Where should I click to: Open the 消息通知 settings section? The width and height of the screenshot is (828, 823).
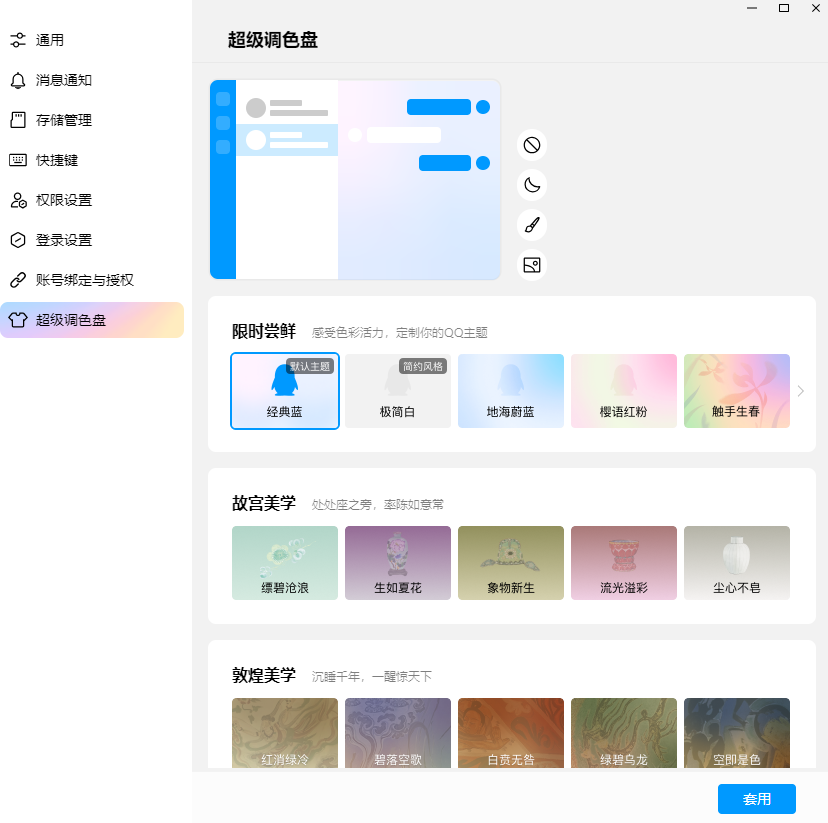coord(92,80)
